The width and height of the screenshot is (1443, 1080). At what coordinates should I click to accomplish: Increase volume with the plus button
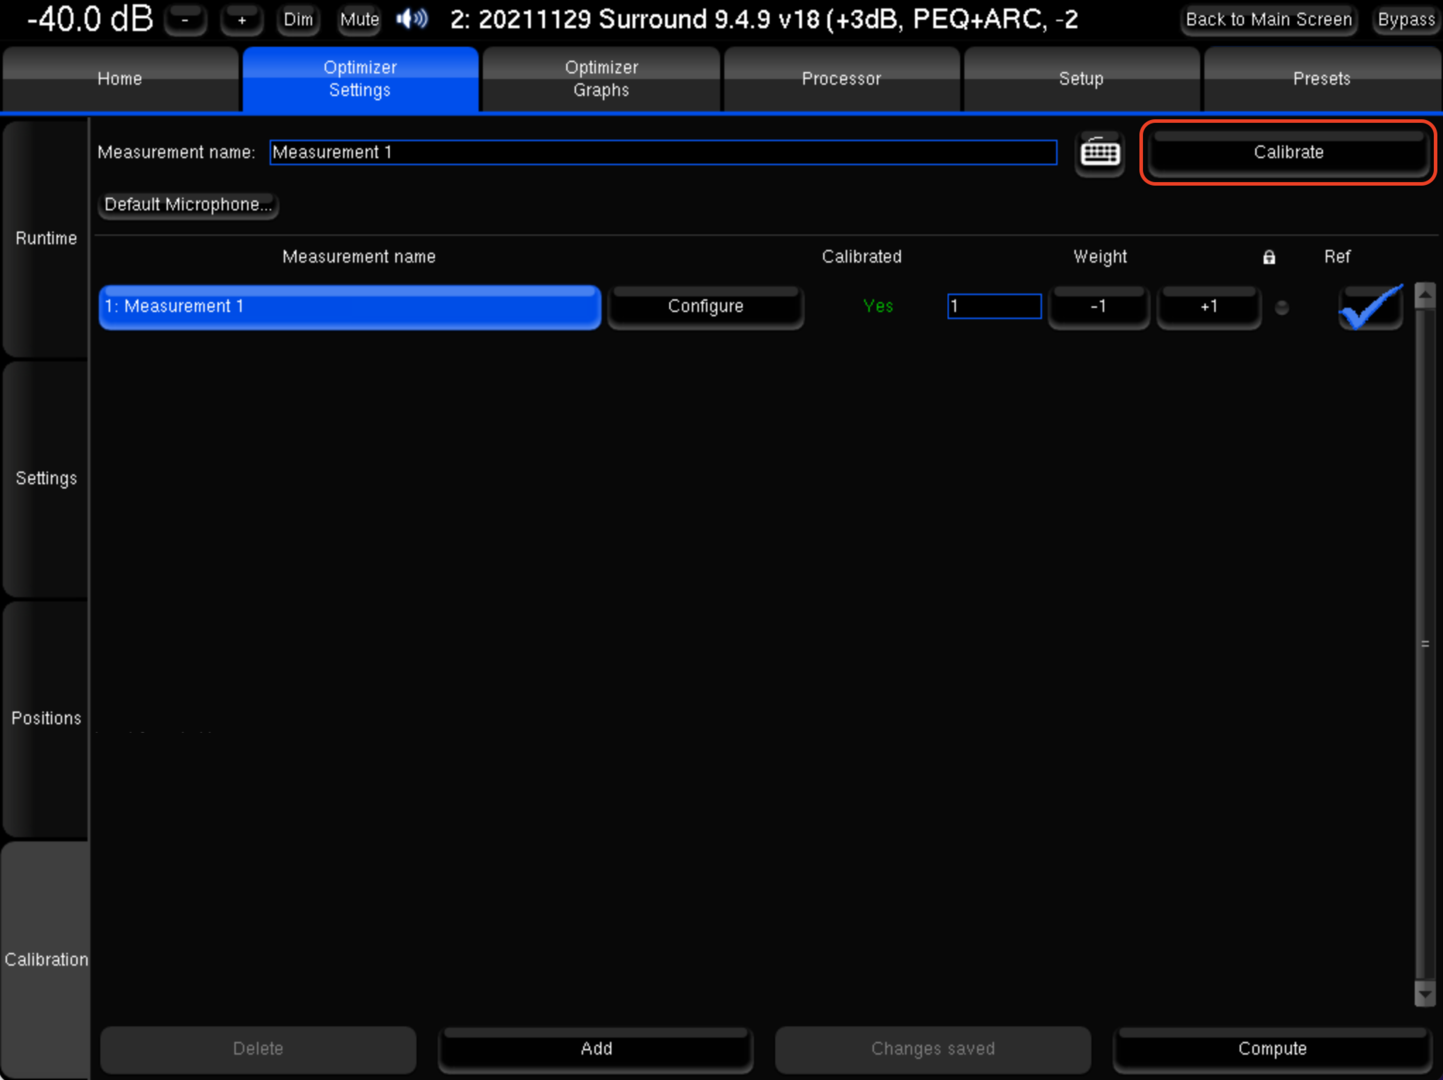pyautogui.click(x=242, y=19)
